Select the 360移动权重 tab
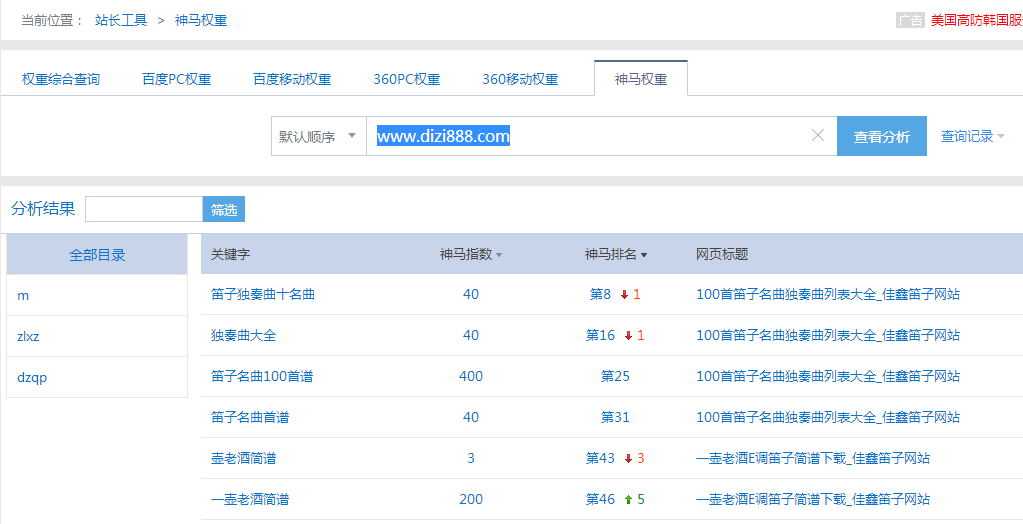 tap(520, 80)
